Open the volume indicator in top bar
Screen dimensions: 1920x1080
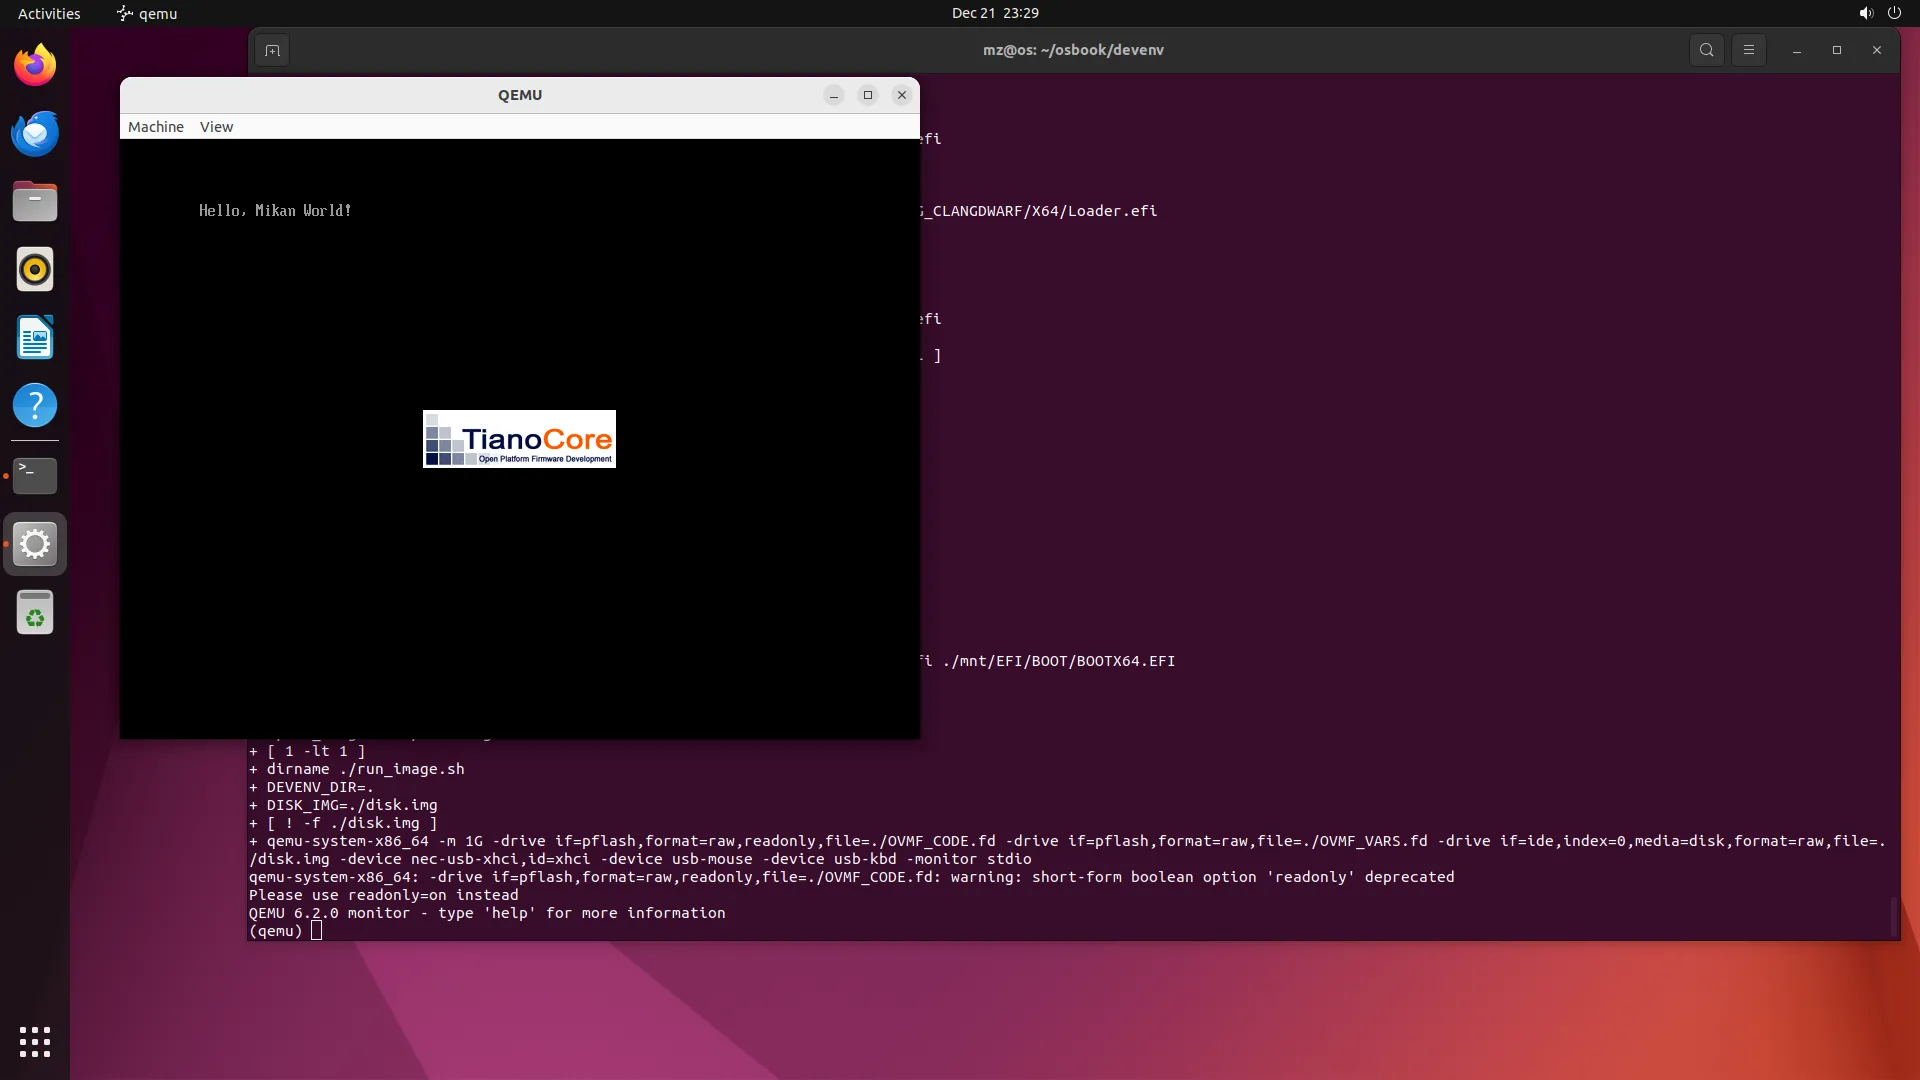pos(1866,13)
